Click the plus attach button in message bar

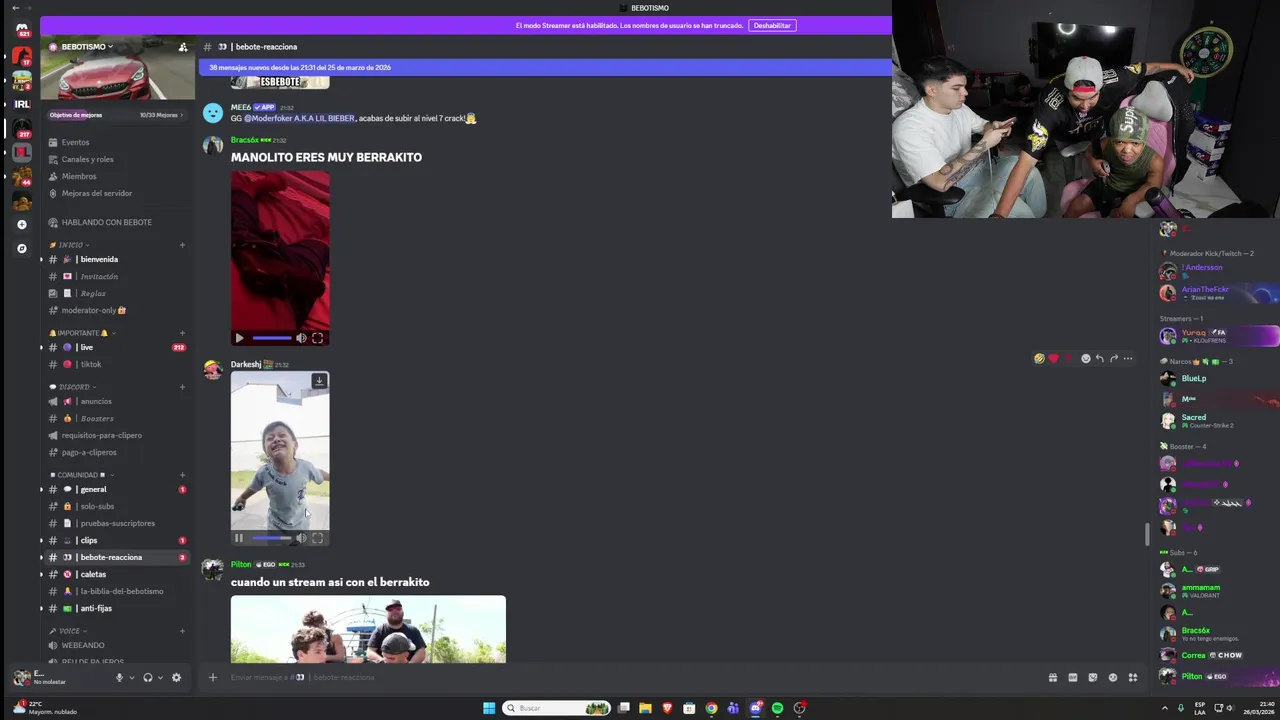212,677
